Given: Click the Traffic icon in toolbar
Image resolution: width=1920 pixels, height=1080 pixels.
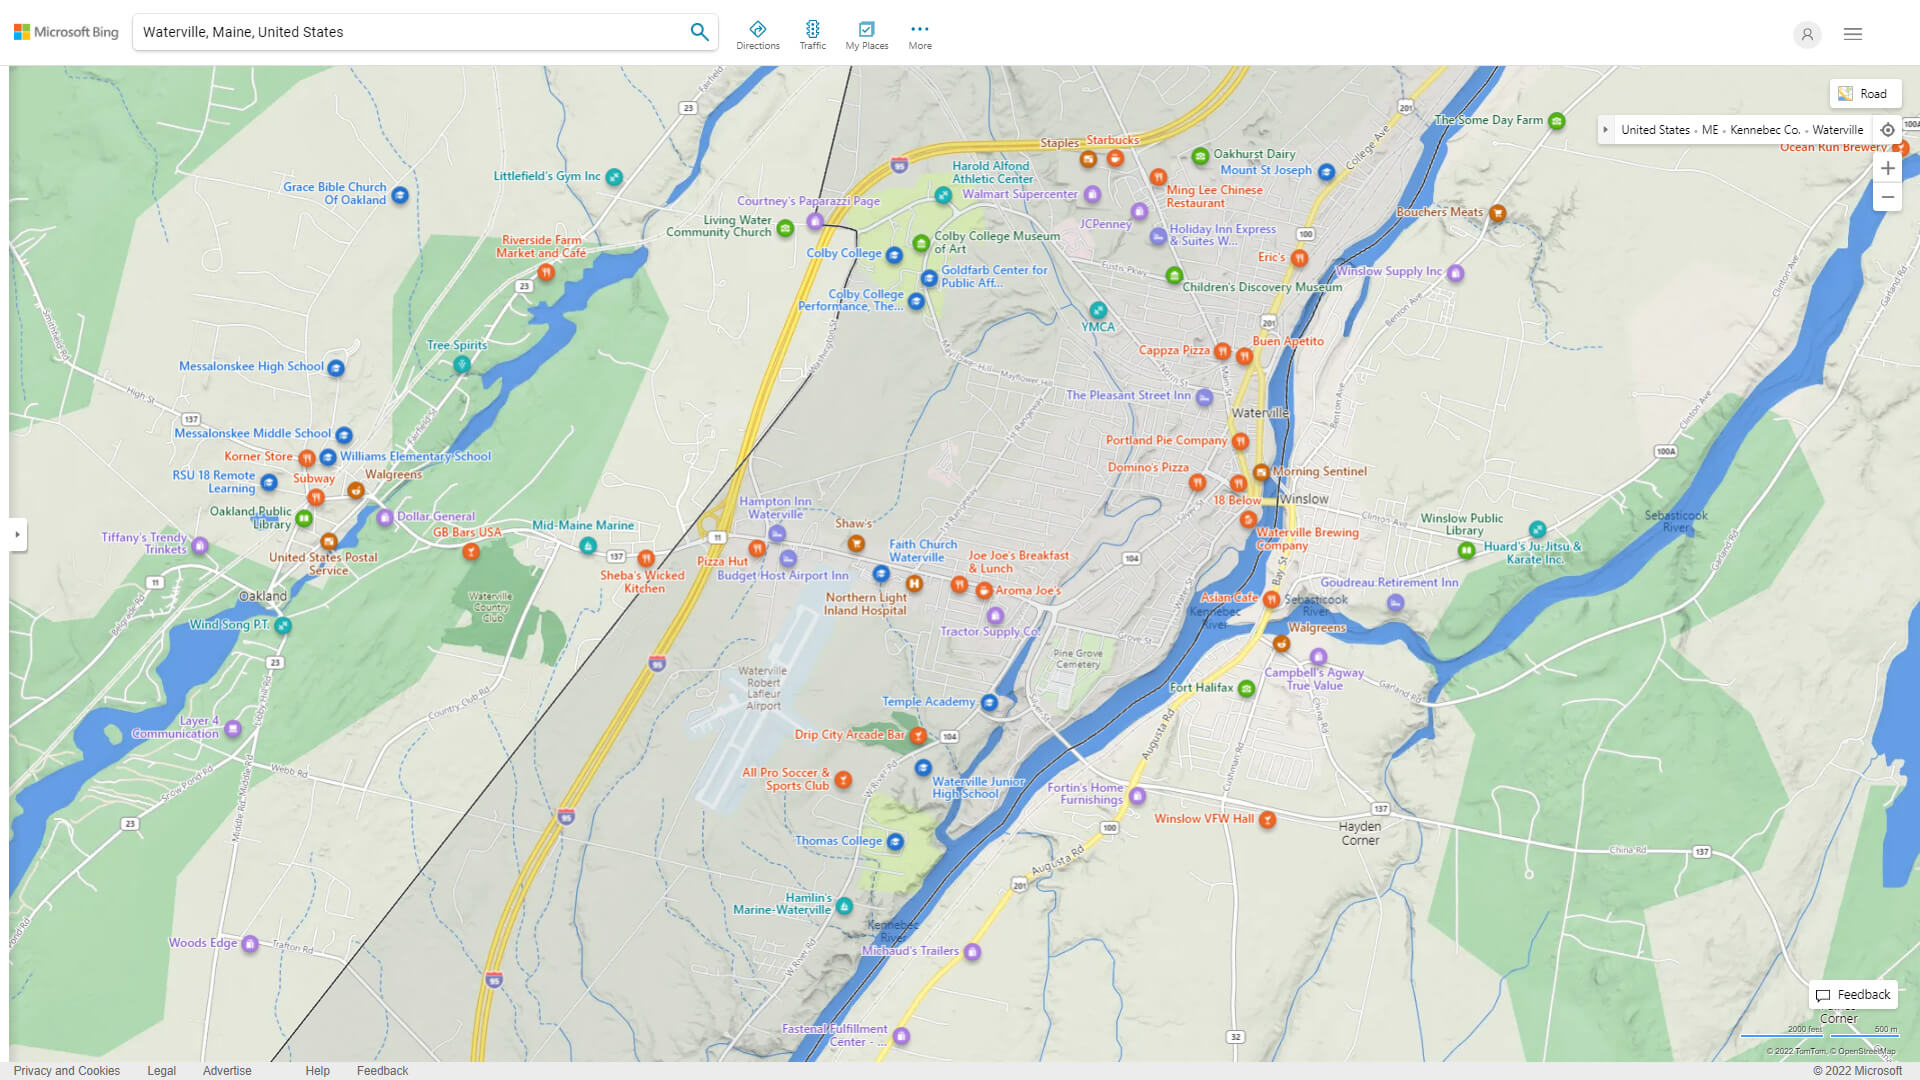Looking at the screenshot, I should pyautogui.click(x=812, y=28).
